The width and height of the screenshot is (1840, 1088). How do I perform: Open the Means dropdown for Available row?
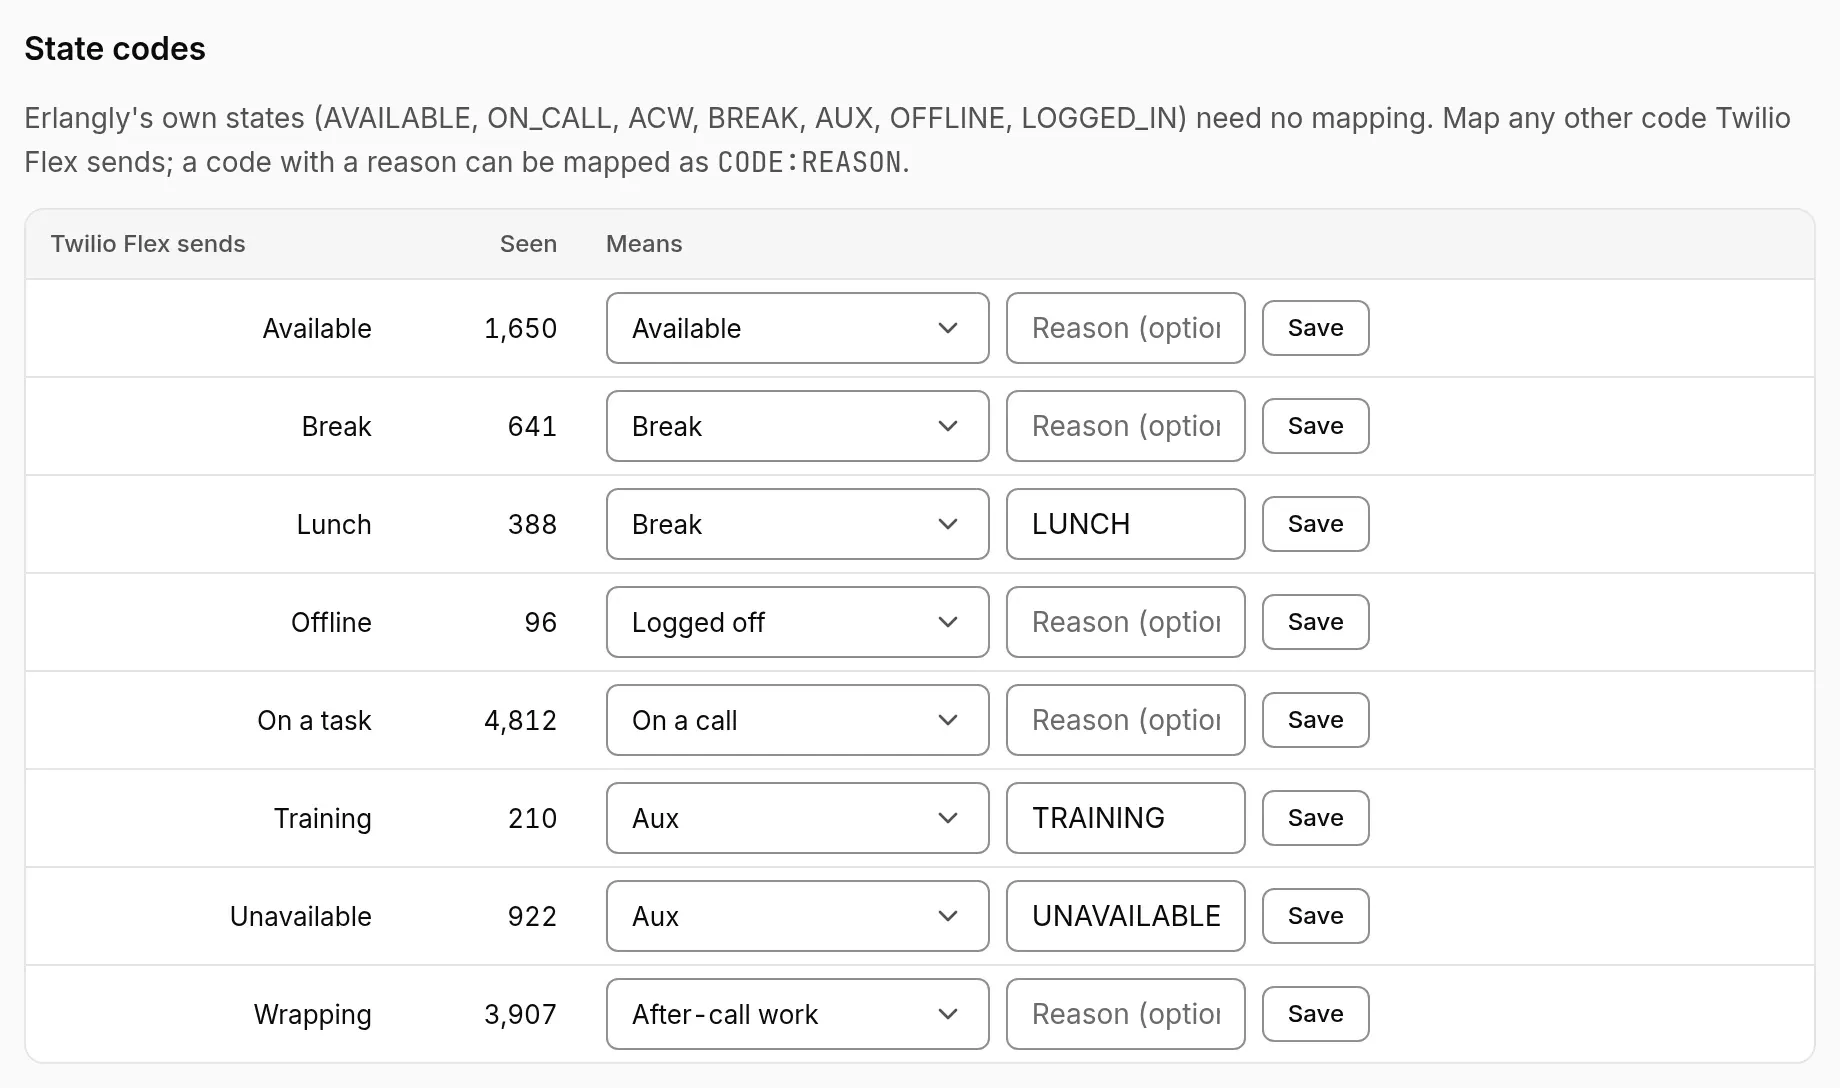(x=797, y=328)
